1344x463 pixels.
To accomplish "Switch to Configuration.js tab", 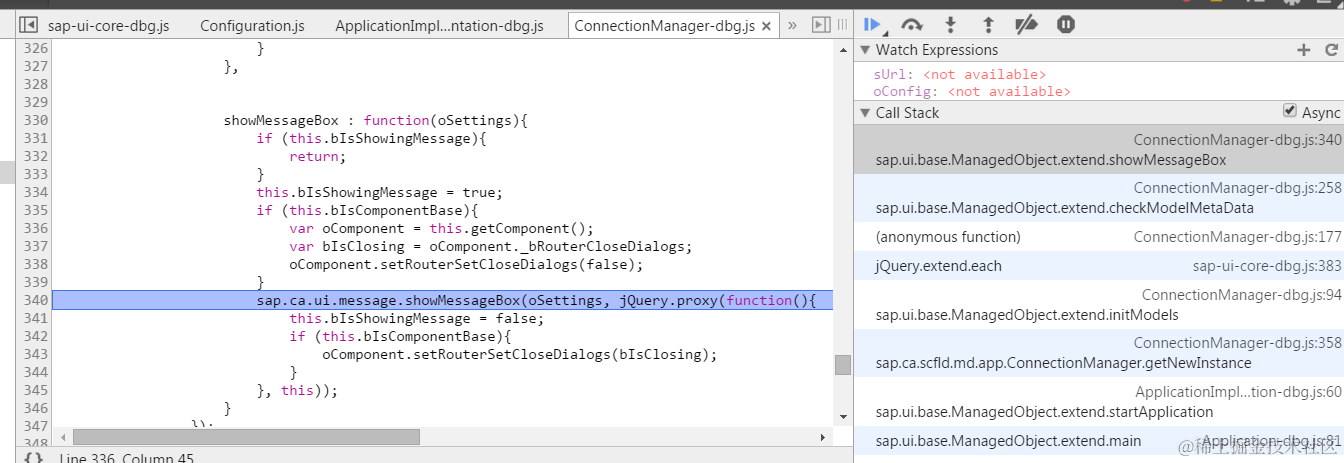I will [x=253, y=26].
